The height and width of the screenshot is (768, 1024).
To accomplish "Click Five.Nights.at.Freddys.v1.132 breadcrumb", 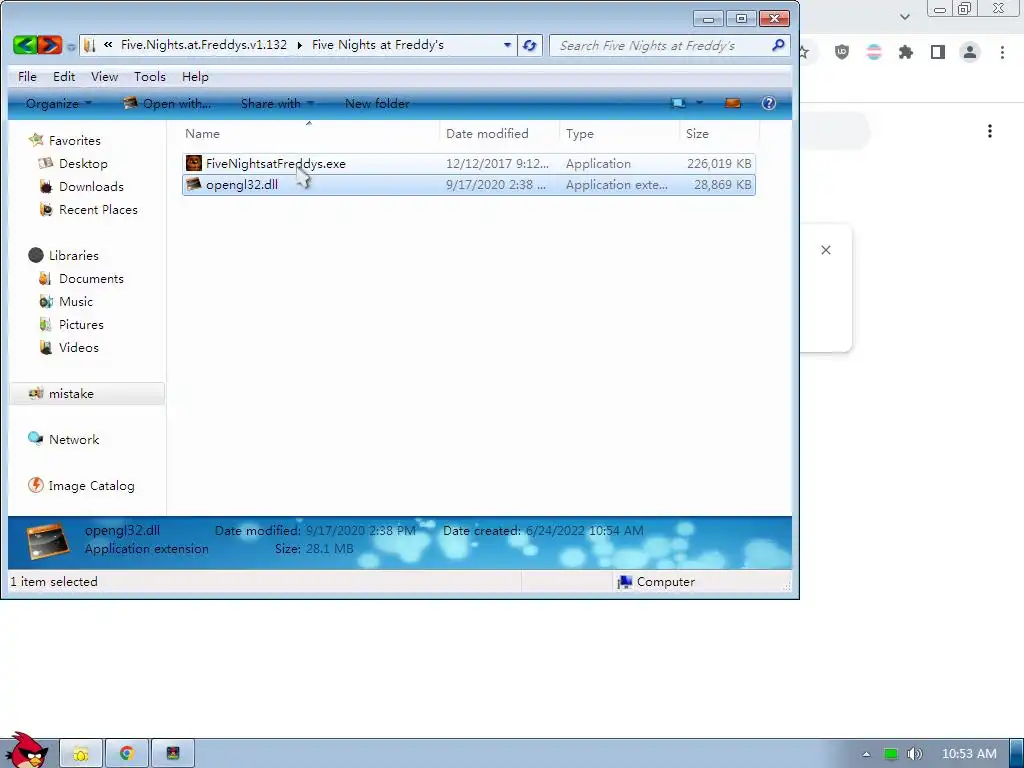I will pyautogui.click(x=204, y=44).
